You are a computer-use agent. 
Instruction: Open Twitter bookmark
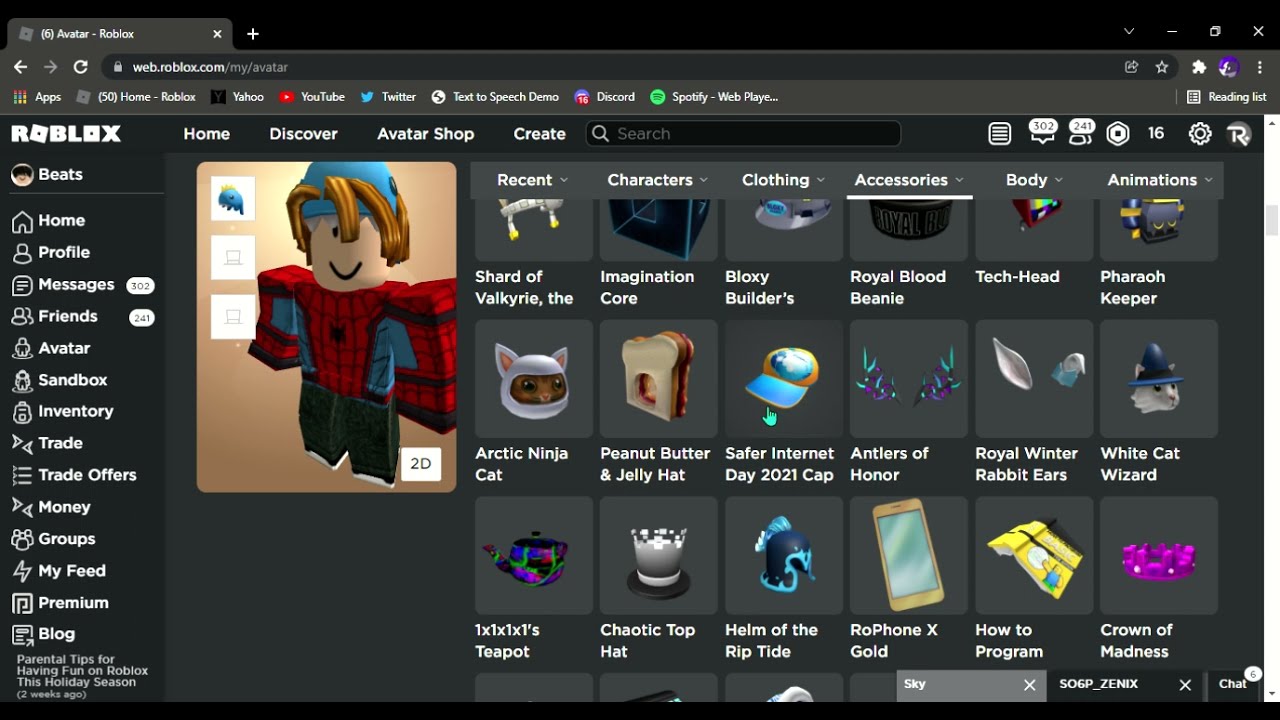(388, 97)
